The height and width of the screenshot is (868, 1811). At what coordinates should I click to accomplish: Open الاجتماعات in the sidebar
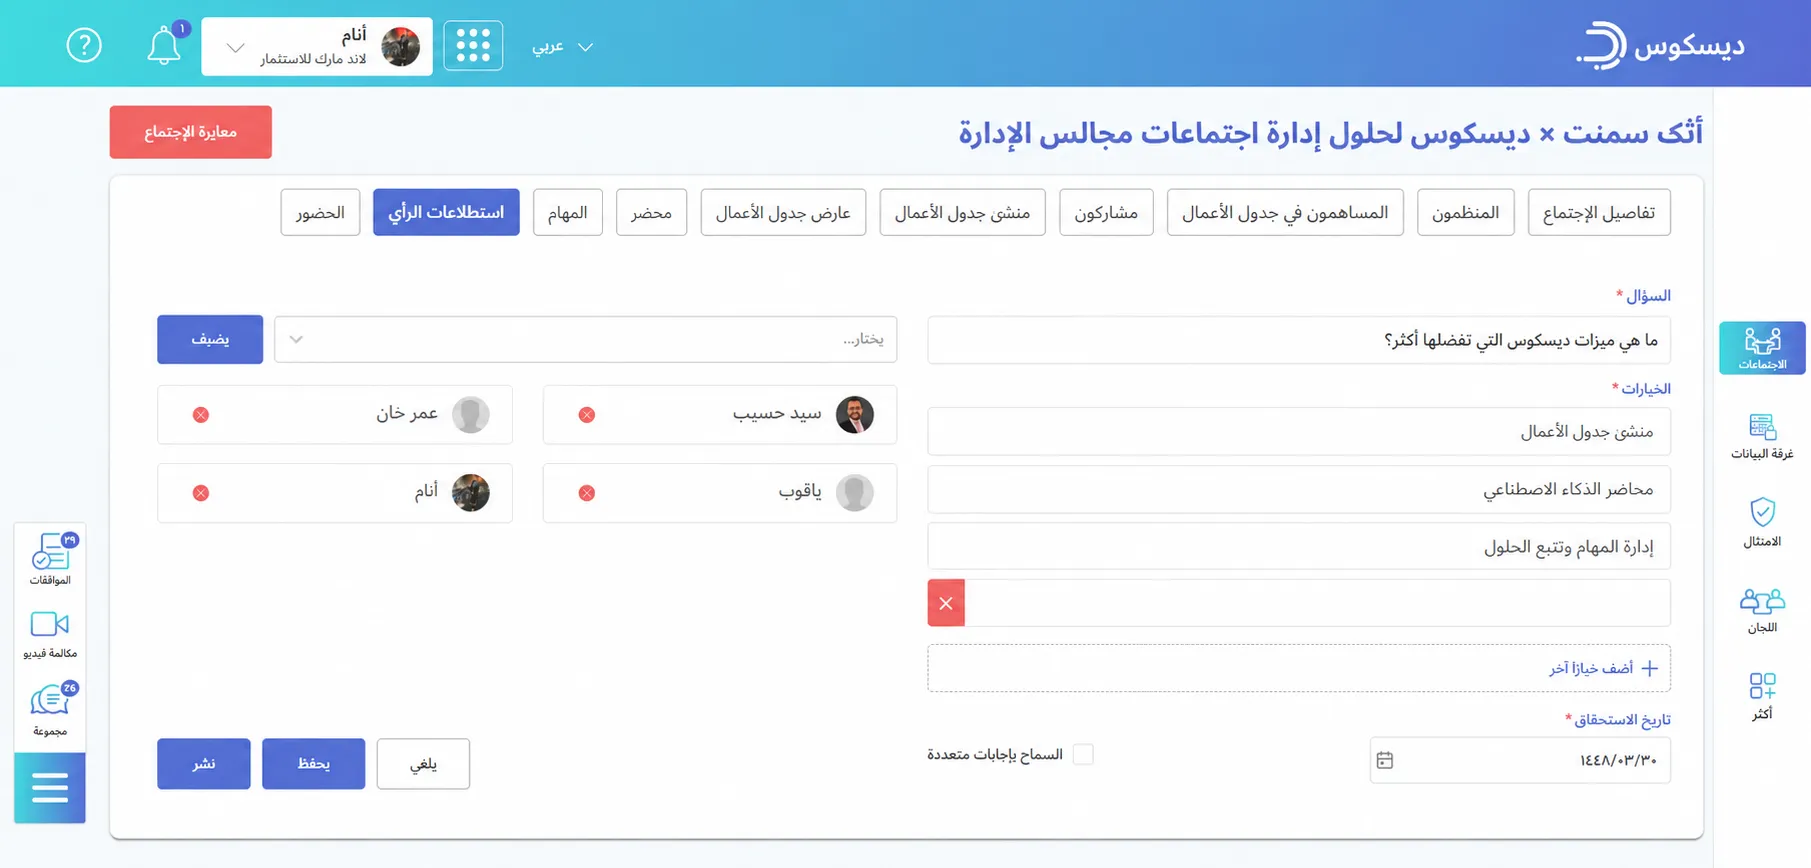(1762, 348)
